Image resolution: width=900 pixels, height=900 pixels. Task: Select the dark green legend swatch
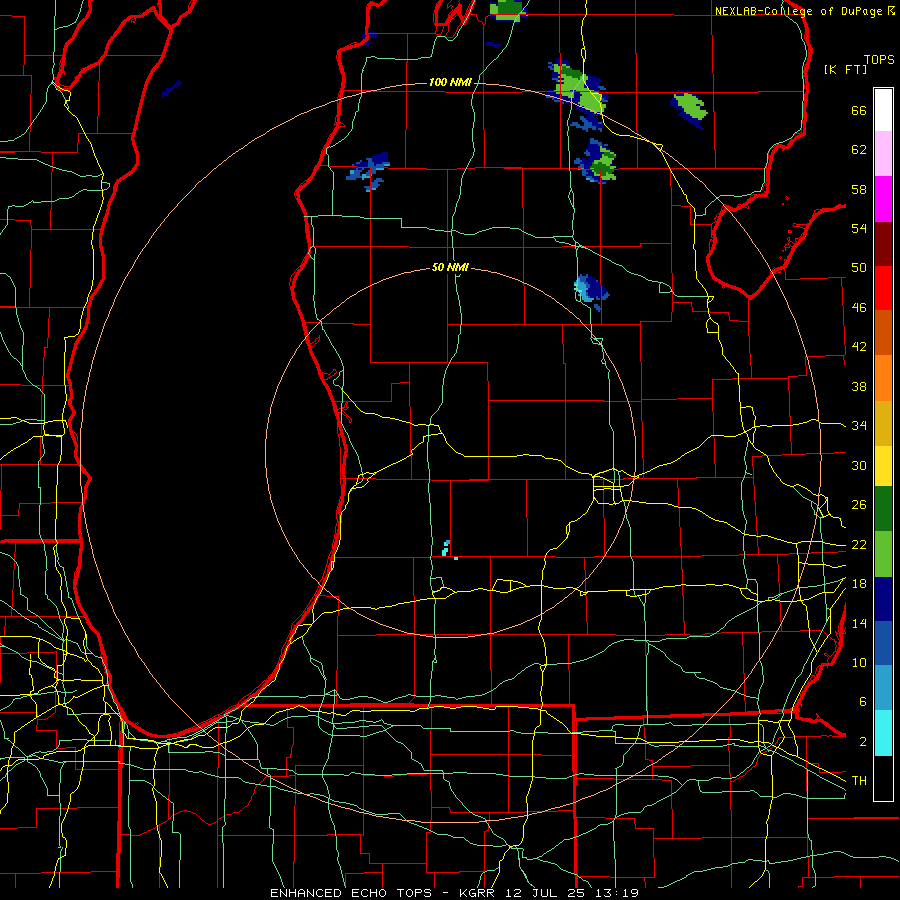coord(883,509)
